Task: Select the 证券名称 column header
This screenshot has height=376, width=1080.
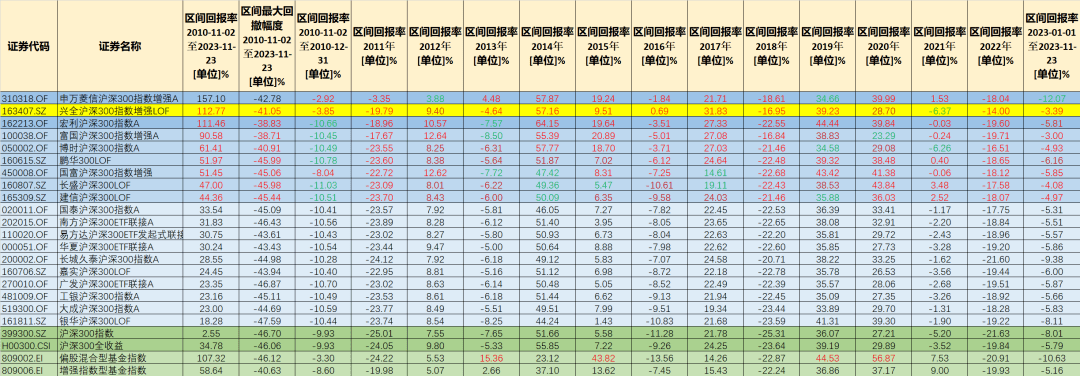Action: (x=121, y=46)
